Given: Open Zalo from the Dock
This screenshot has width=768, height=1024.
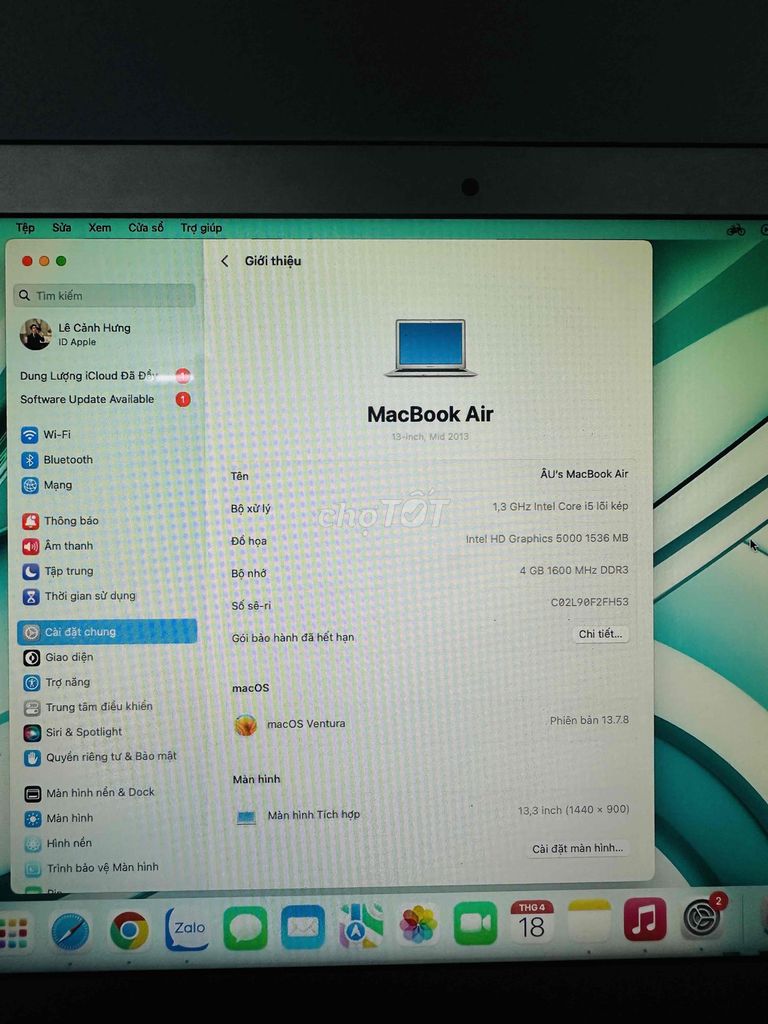Looking at the screenshot, I should tap(186, 929).
